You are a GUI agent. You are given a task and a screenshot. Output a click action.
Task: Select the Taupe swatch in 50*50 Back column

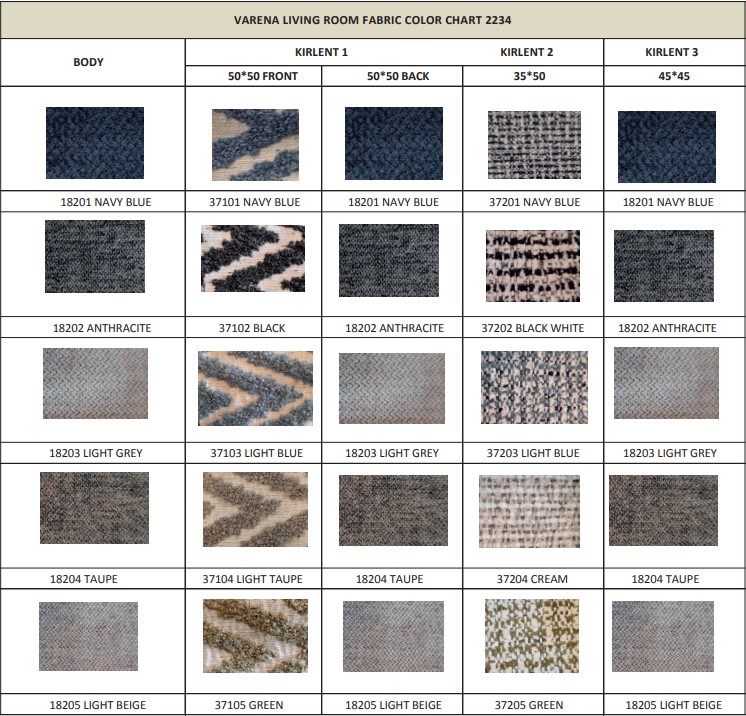point(392,508)
